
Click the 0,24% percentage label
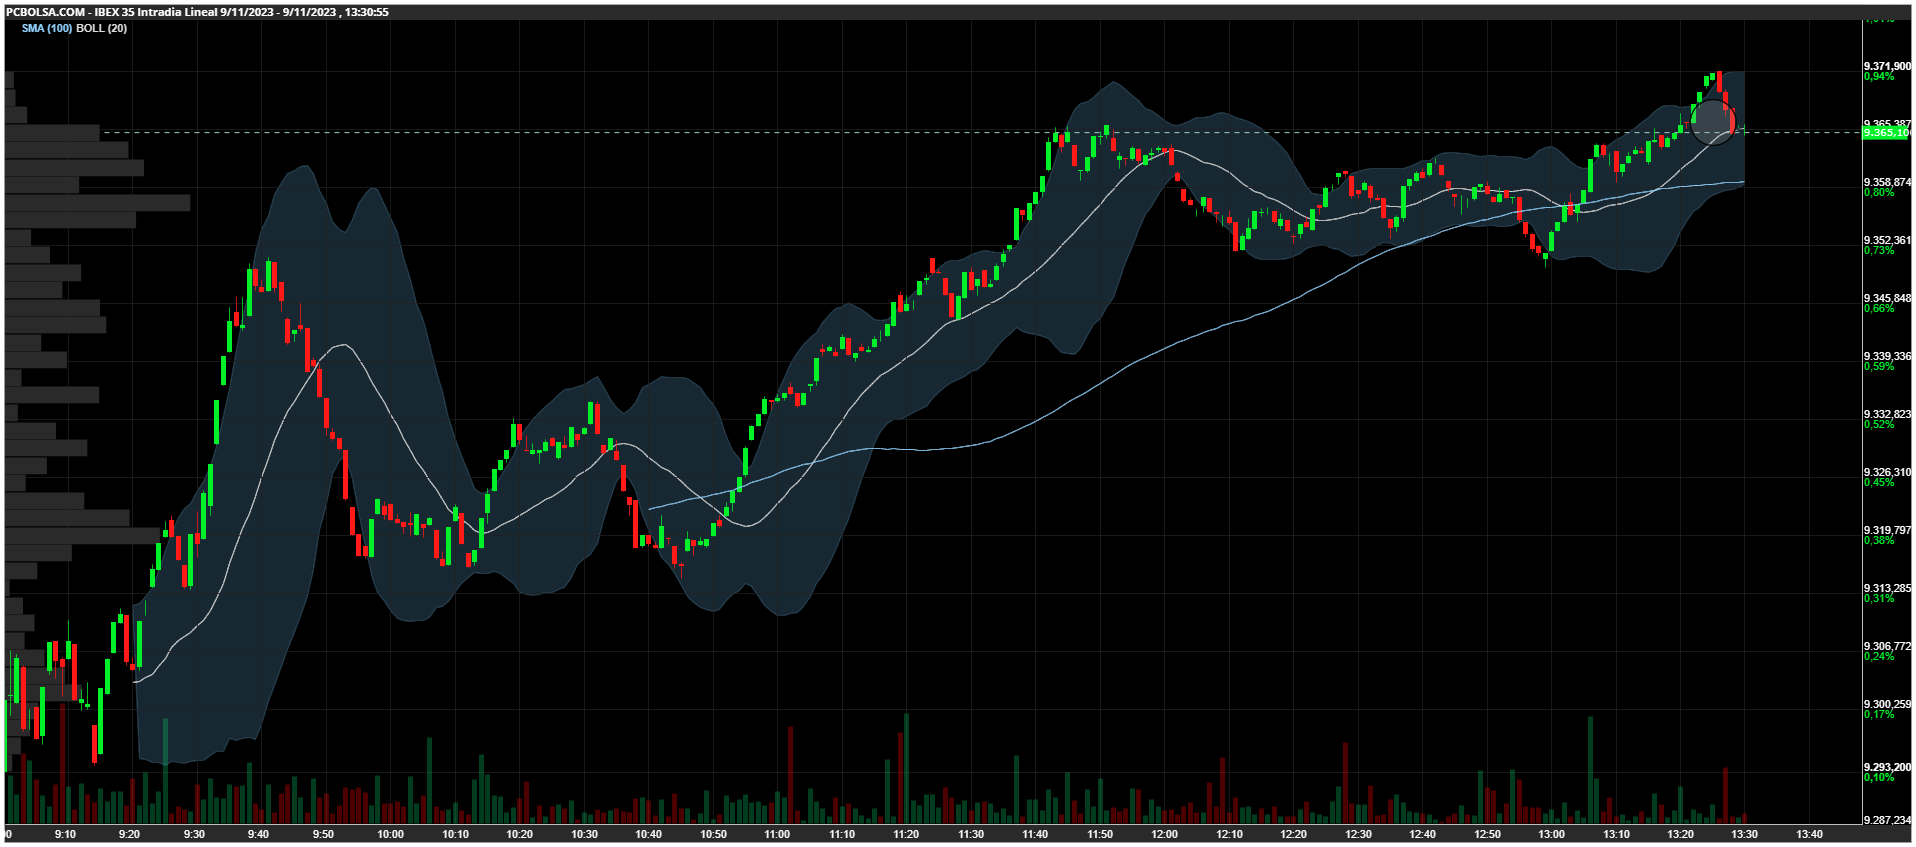click(x=1879, y=656)
